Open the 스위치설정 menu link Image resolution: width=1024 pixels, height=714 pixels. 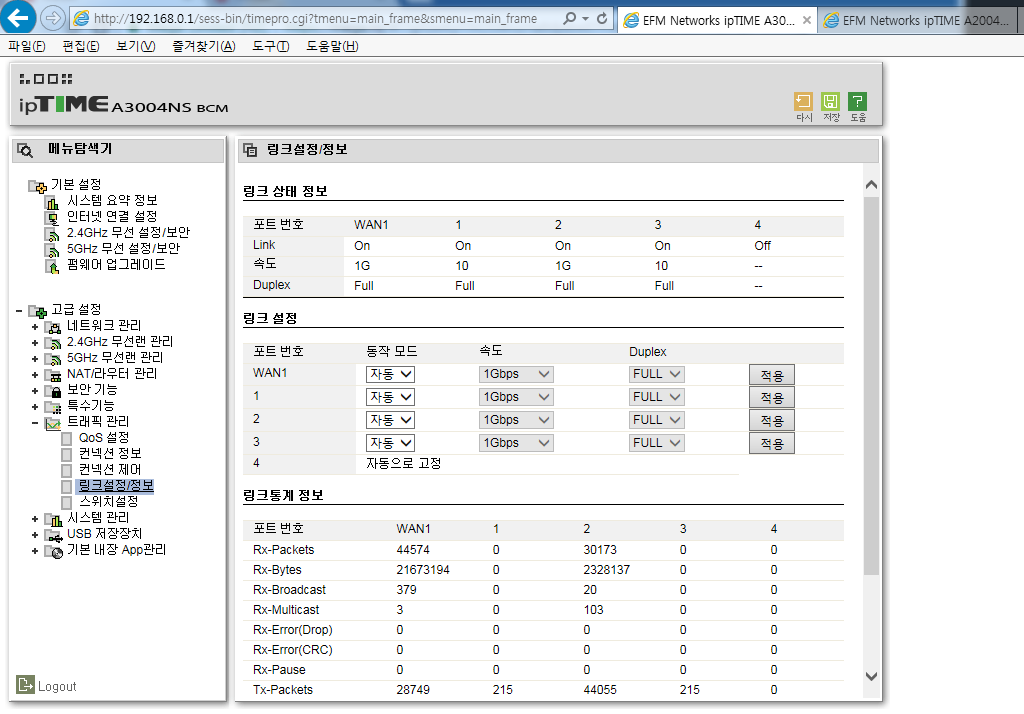click(x=108, y=502)
